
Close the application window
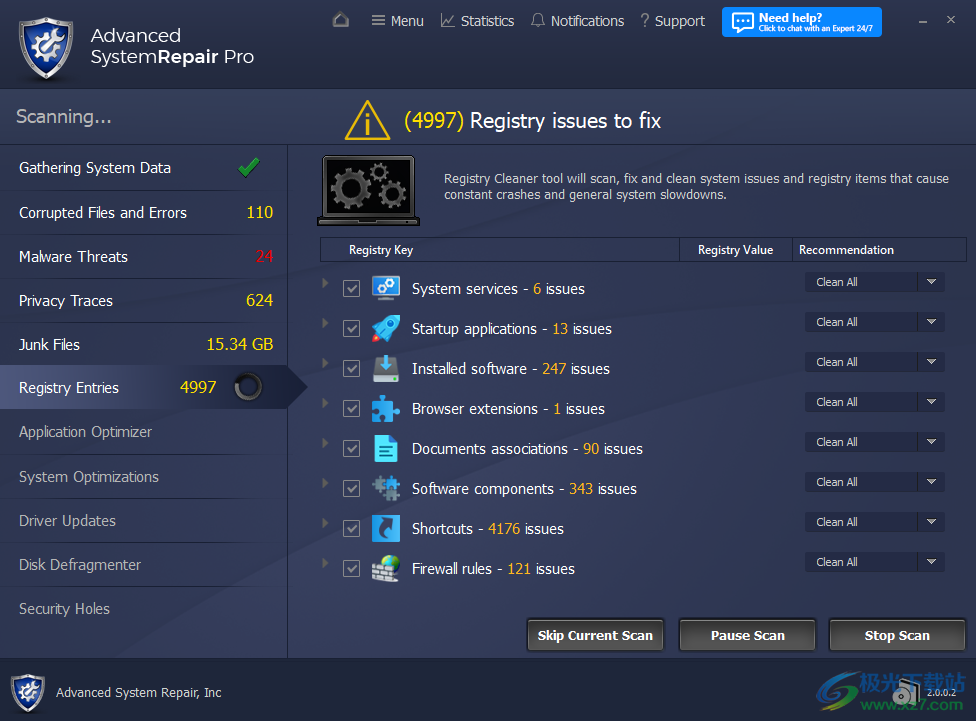[x=950, y=20]
